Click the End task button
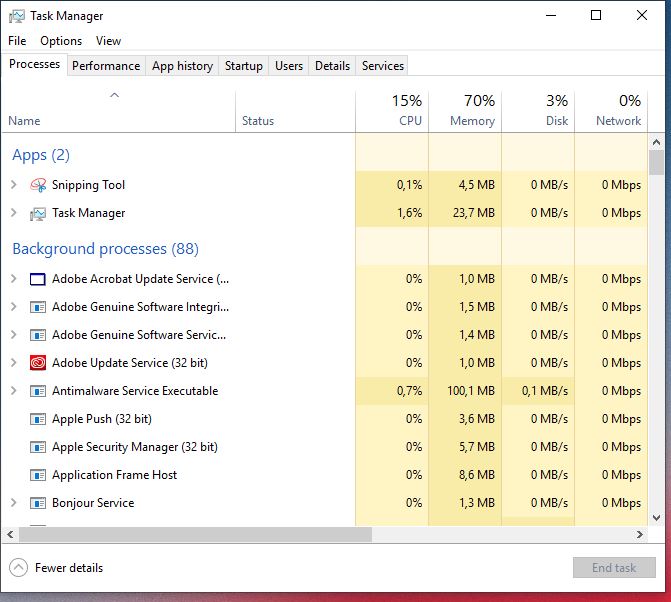Image resolution: width=671 pixels, height=602 pixels. click(x=614, y=568)
